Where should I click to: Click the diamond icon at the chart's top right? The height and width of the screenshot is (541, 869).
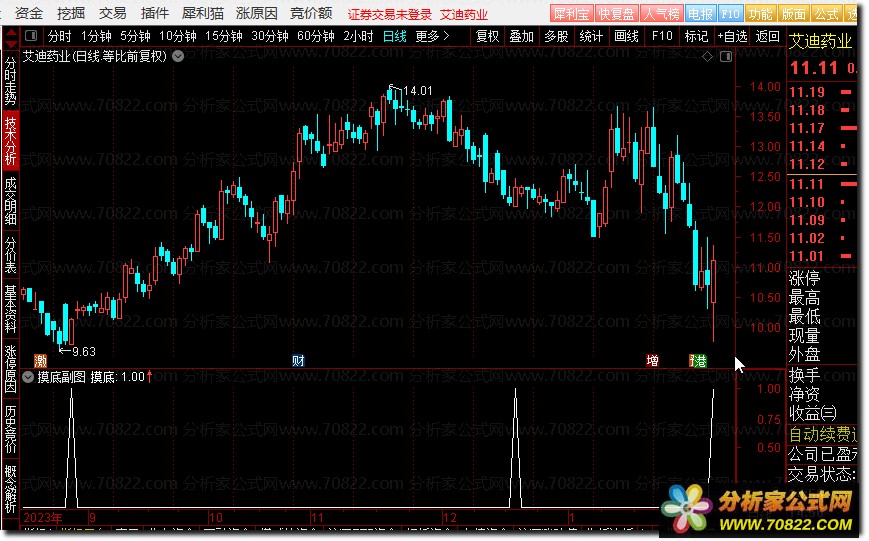pyautogui.click(x=707, y=57)
